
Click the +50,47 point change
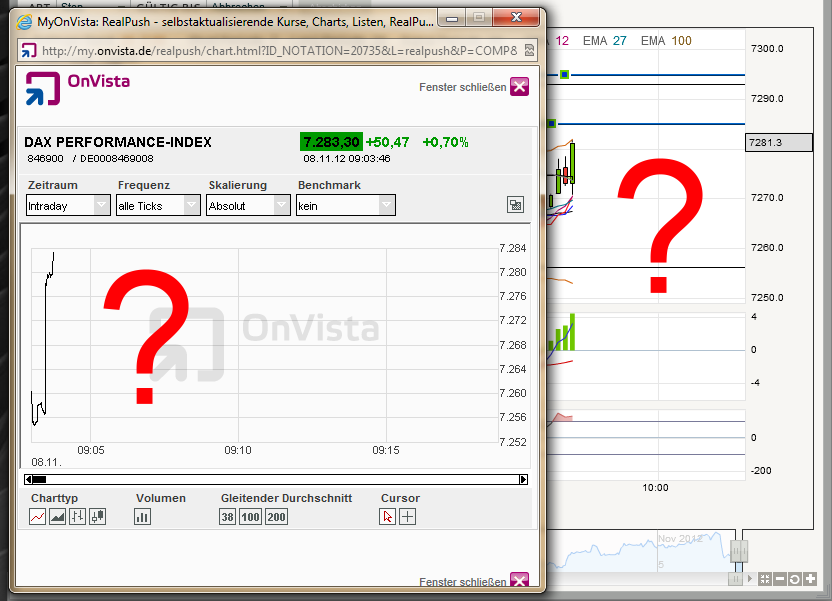pos(387,142)
